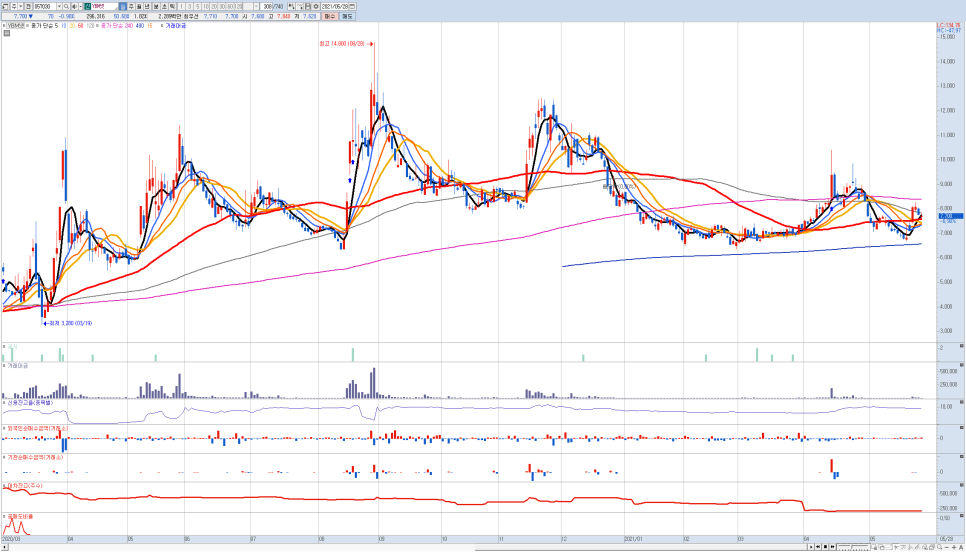
Task: Select the 틱 tick chart tab
Action: [x=172, y=6]
